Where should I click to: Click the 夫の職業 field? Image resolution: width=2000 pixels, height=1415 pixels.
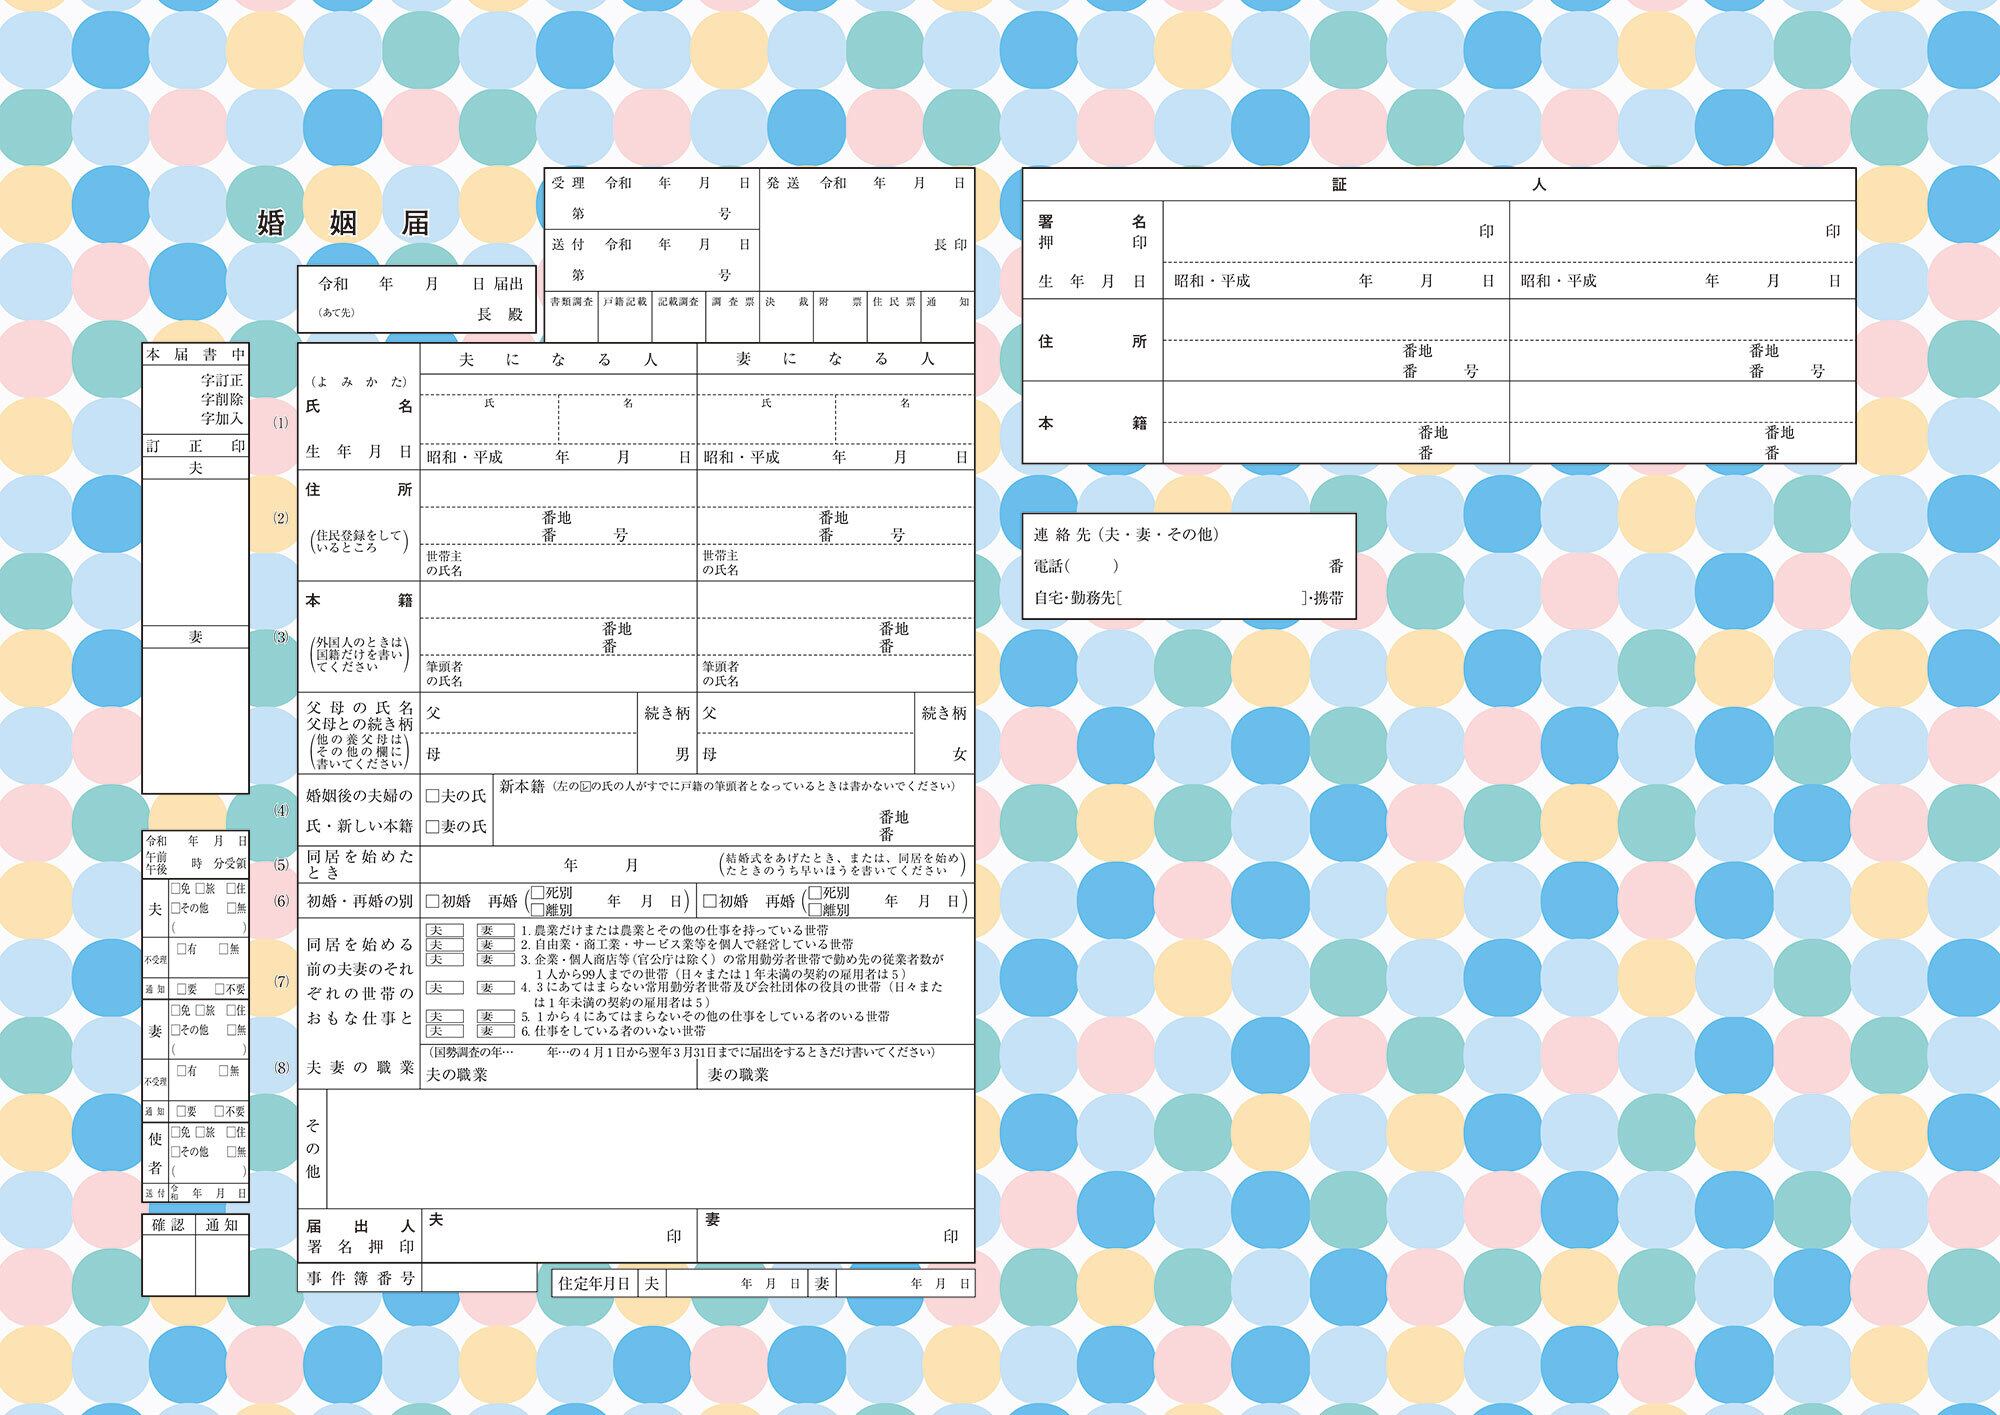click(x=590, y=1075)
